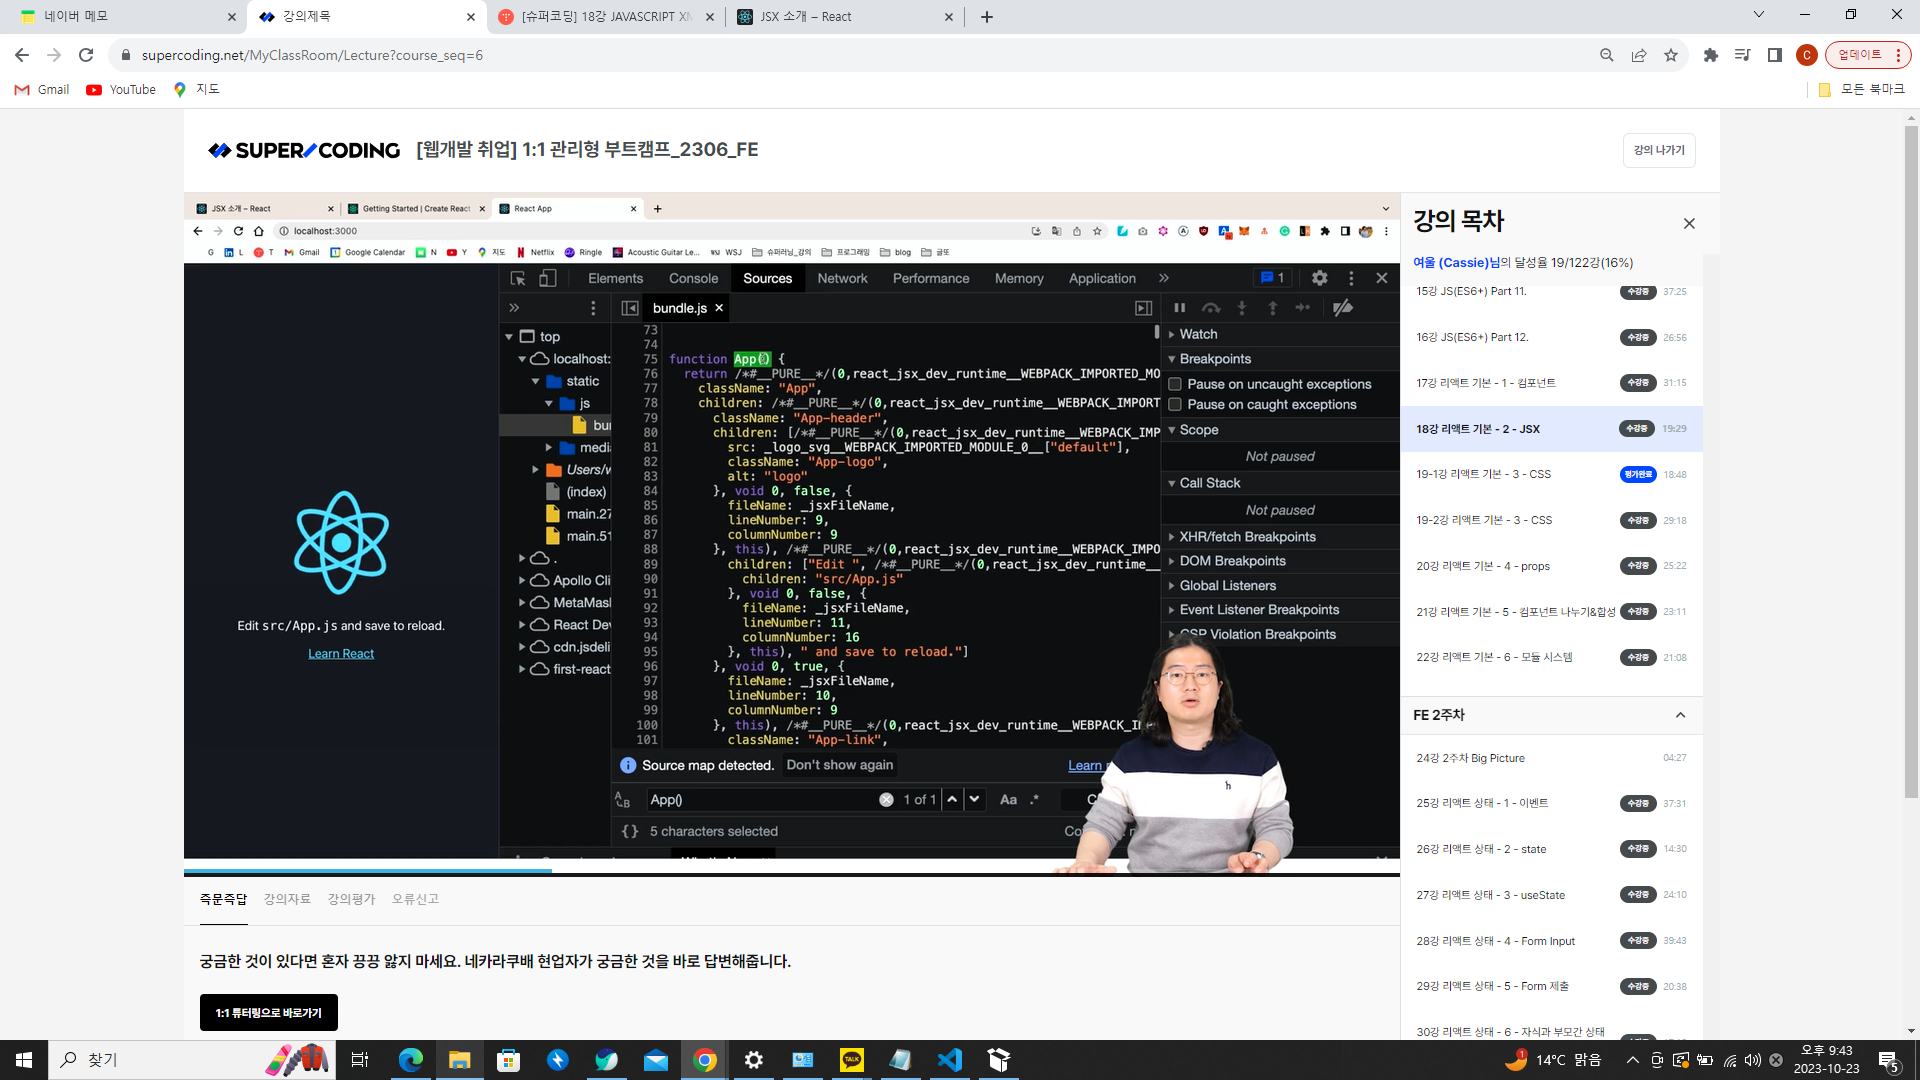Click the Gmail bookmark
This screenshot has height=1080, width=1920.
42,89
